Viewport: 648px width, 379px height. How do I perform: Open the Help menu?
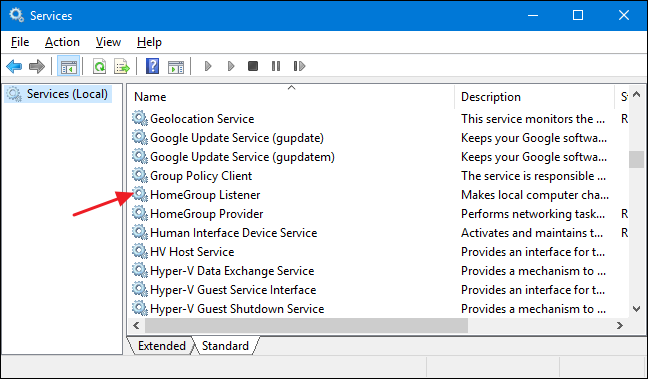click(149, 42)
